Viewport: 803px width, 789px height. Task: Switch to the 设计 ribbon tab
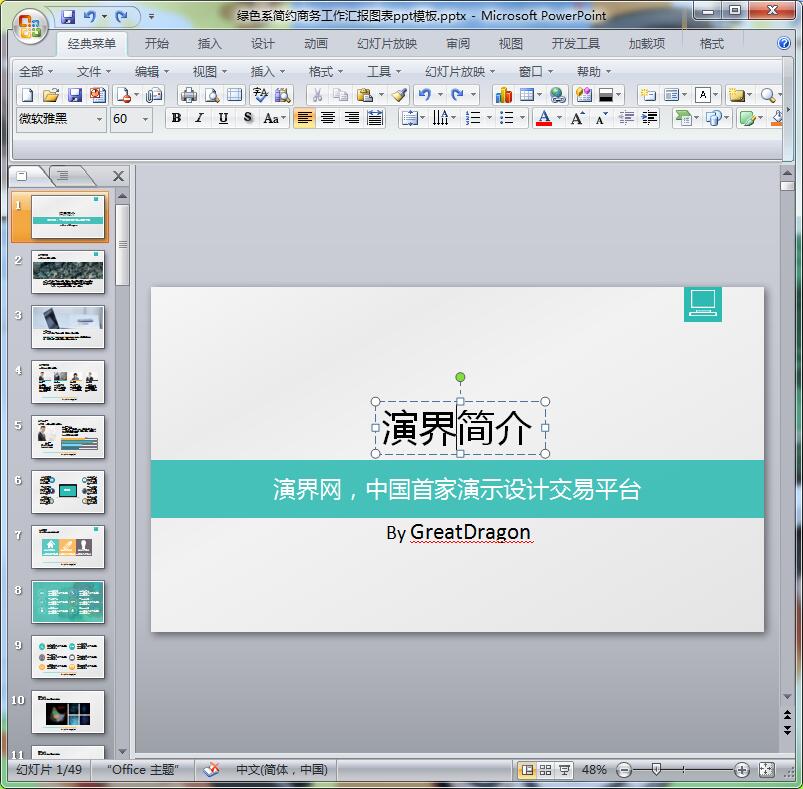(x=263, y=44)
